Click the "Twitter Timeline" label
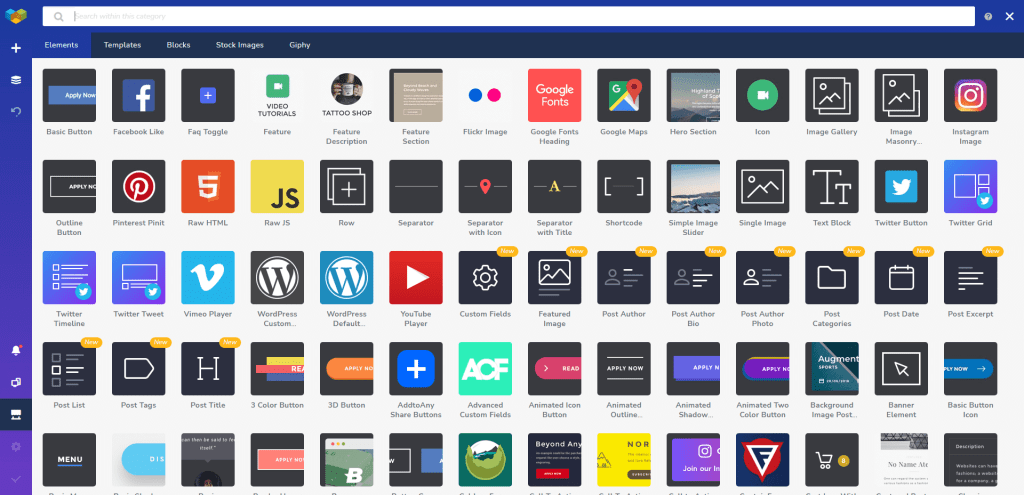 (x=69, y=319)
